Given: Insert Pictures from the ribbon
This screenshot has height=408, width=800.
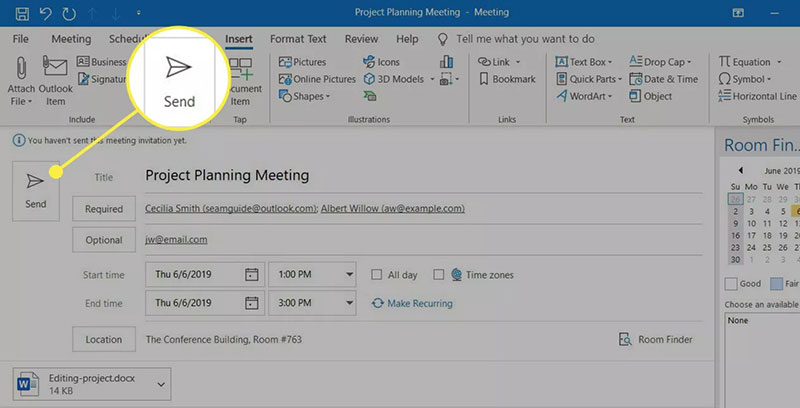Looking at the screenshot, I should click(303, 62).
